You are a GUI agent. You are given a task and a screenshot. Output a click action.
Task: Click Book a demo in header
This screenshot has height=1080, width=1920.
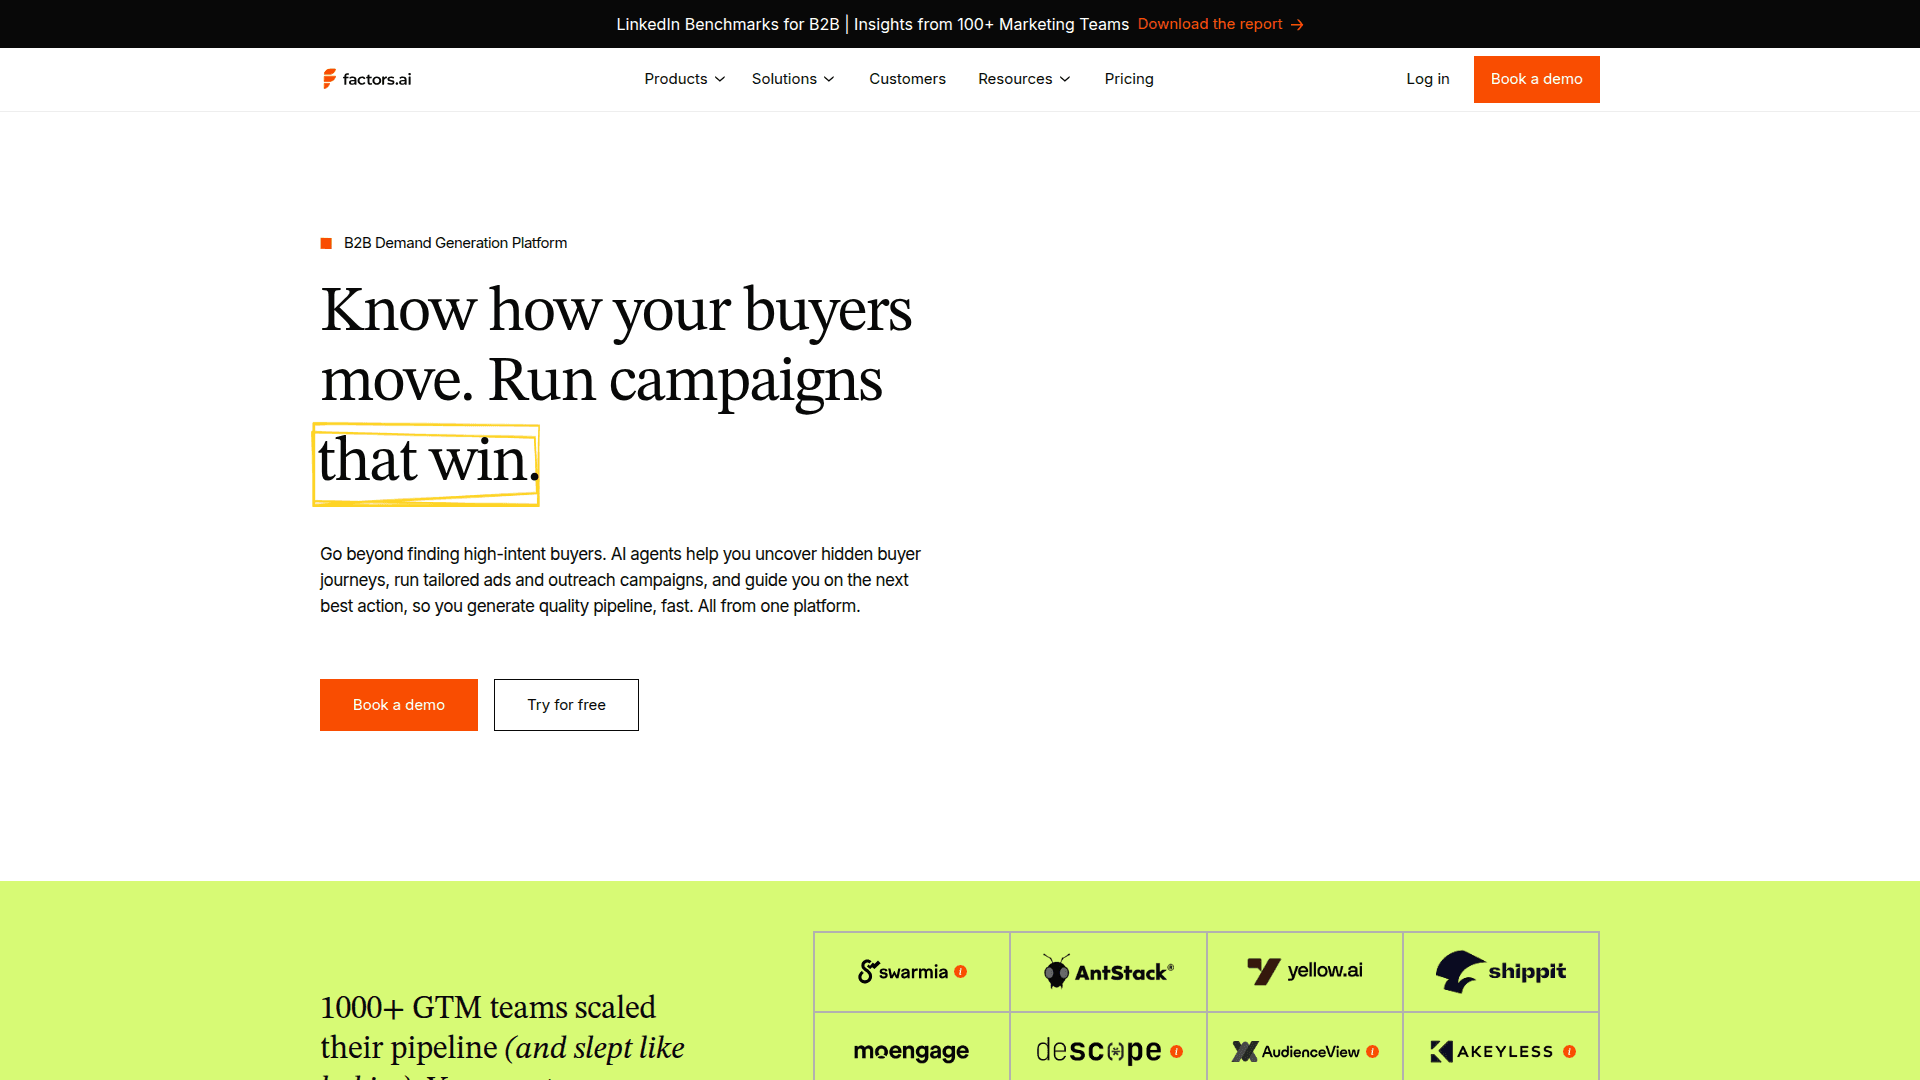(x=1536, y=79)
